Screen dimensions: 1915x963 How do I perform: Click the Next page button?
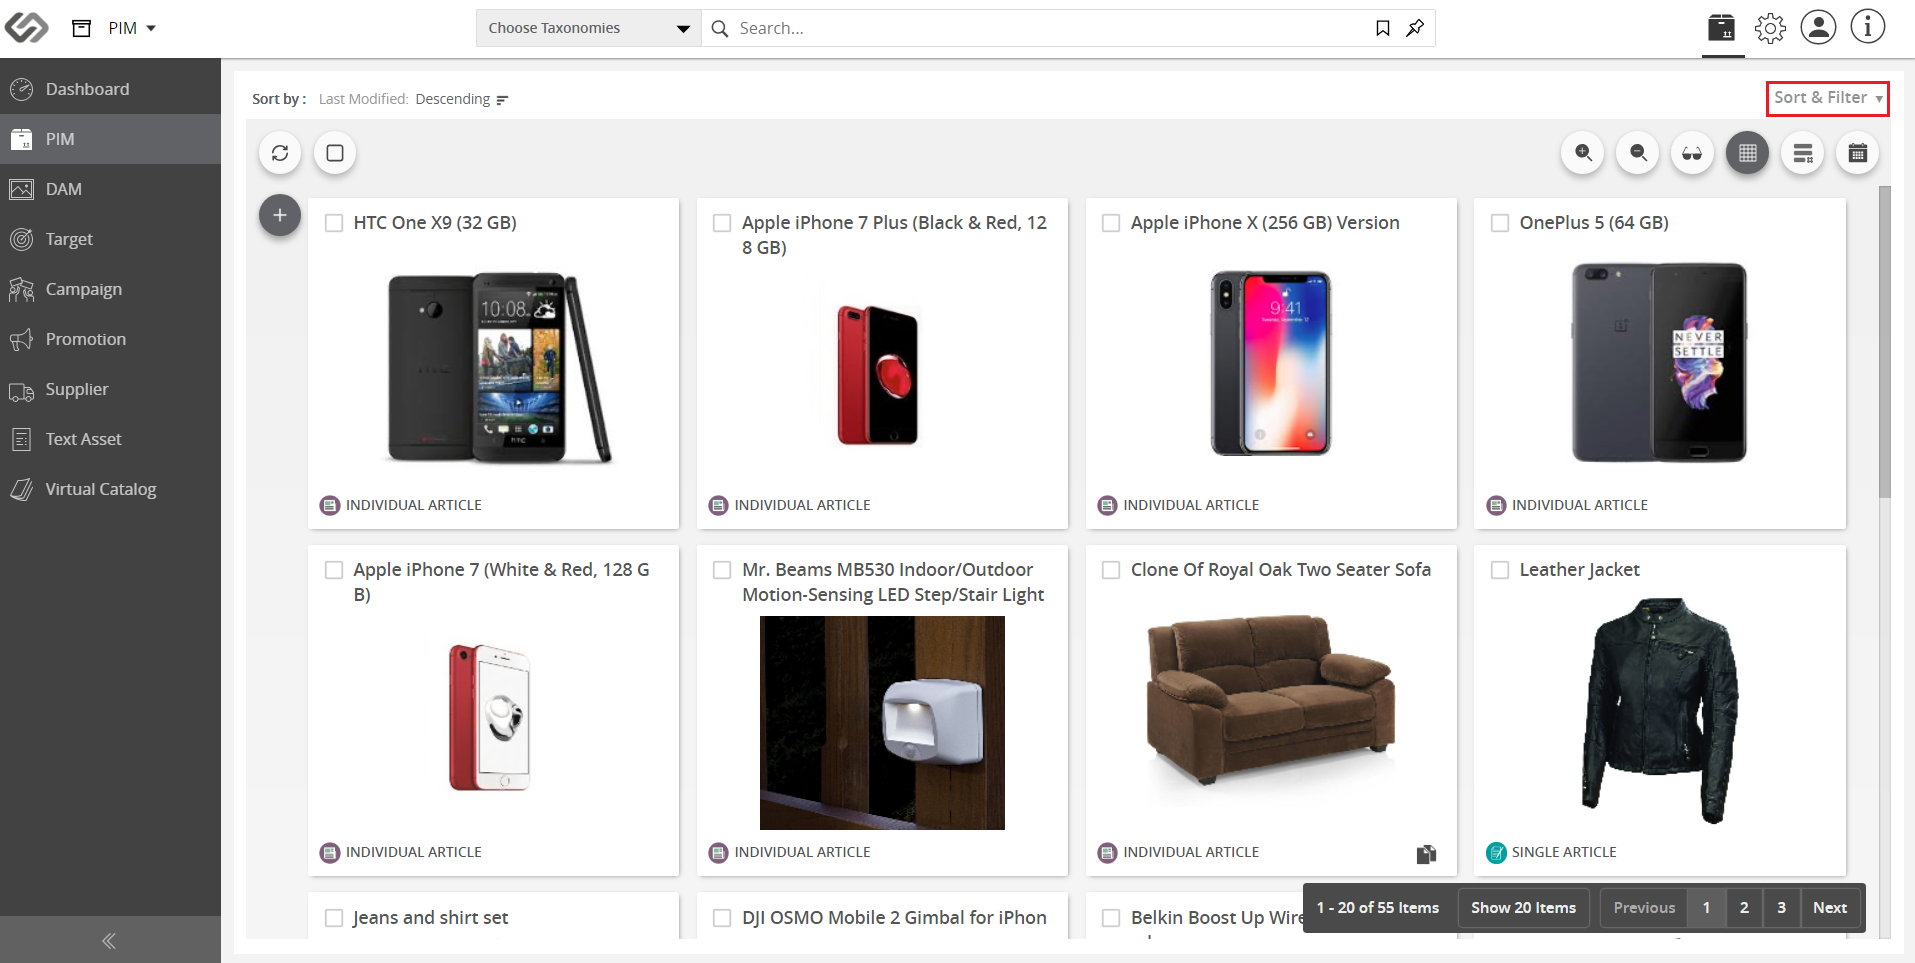[1830, 908]
